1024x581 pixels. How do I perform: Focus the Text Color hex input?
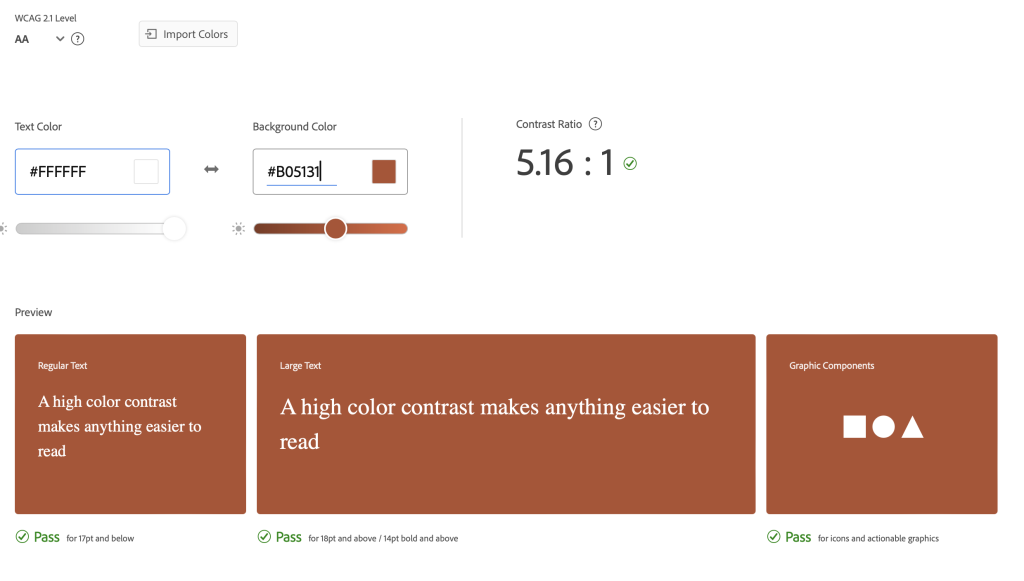tap(75, 172)
